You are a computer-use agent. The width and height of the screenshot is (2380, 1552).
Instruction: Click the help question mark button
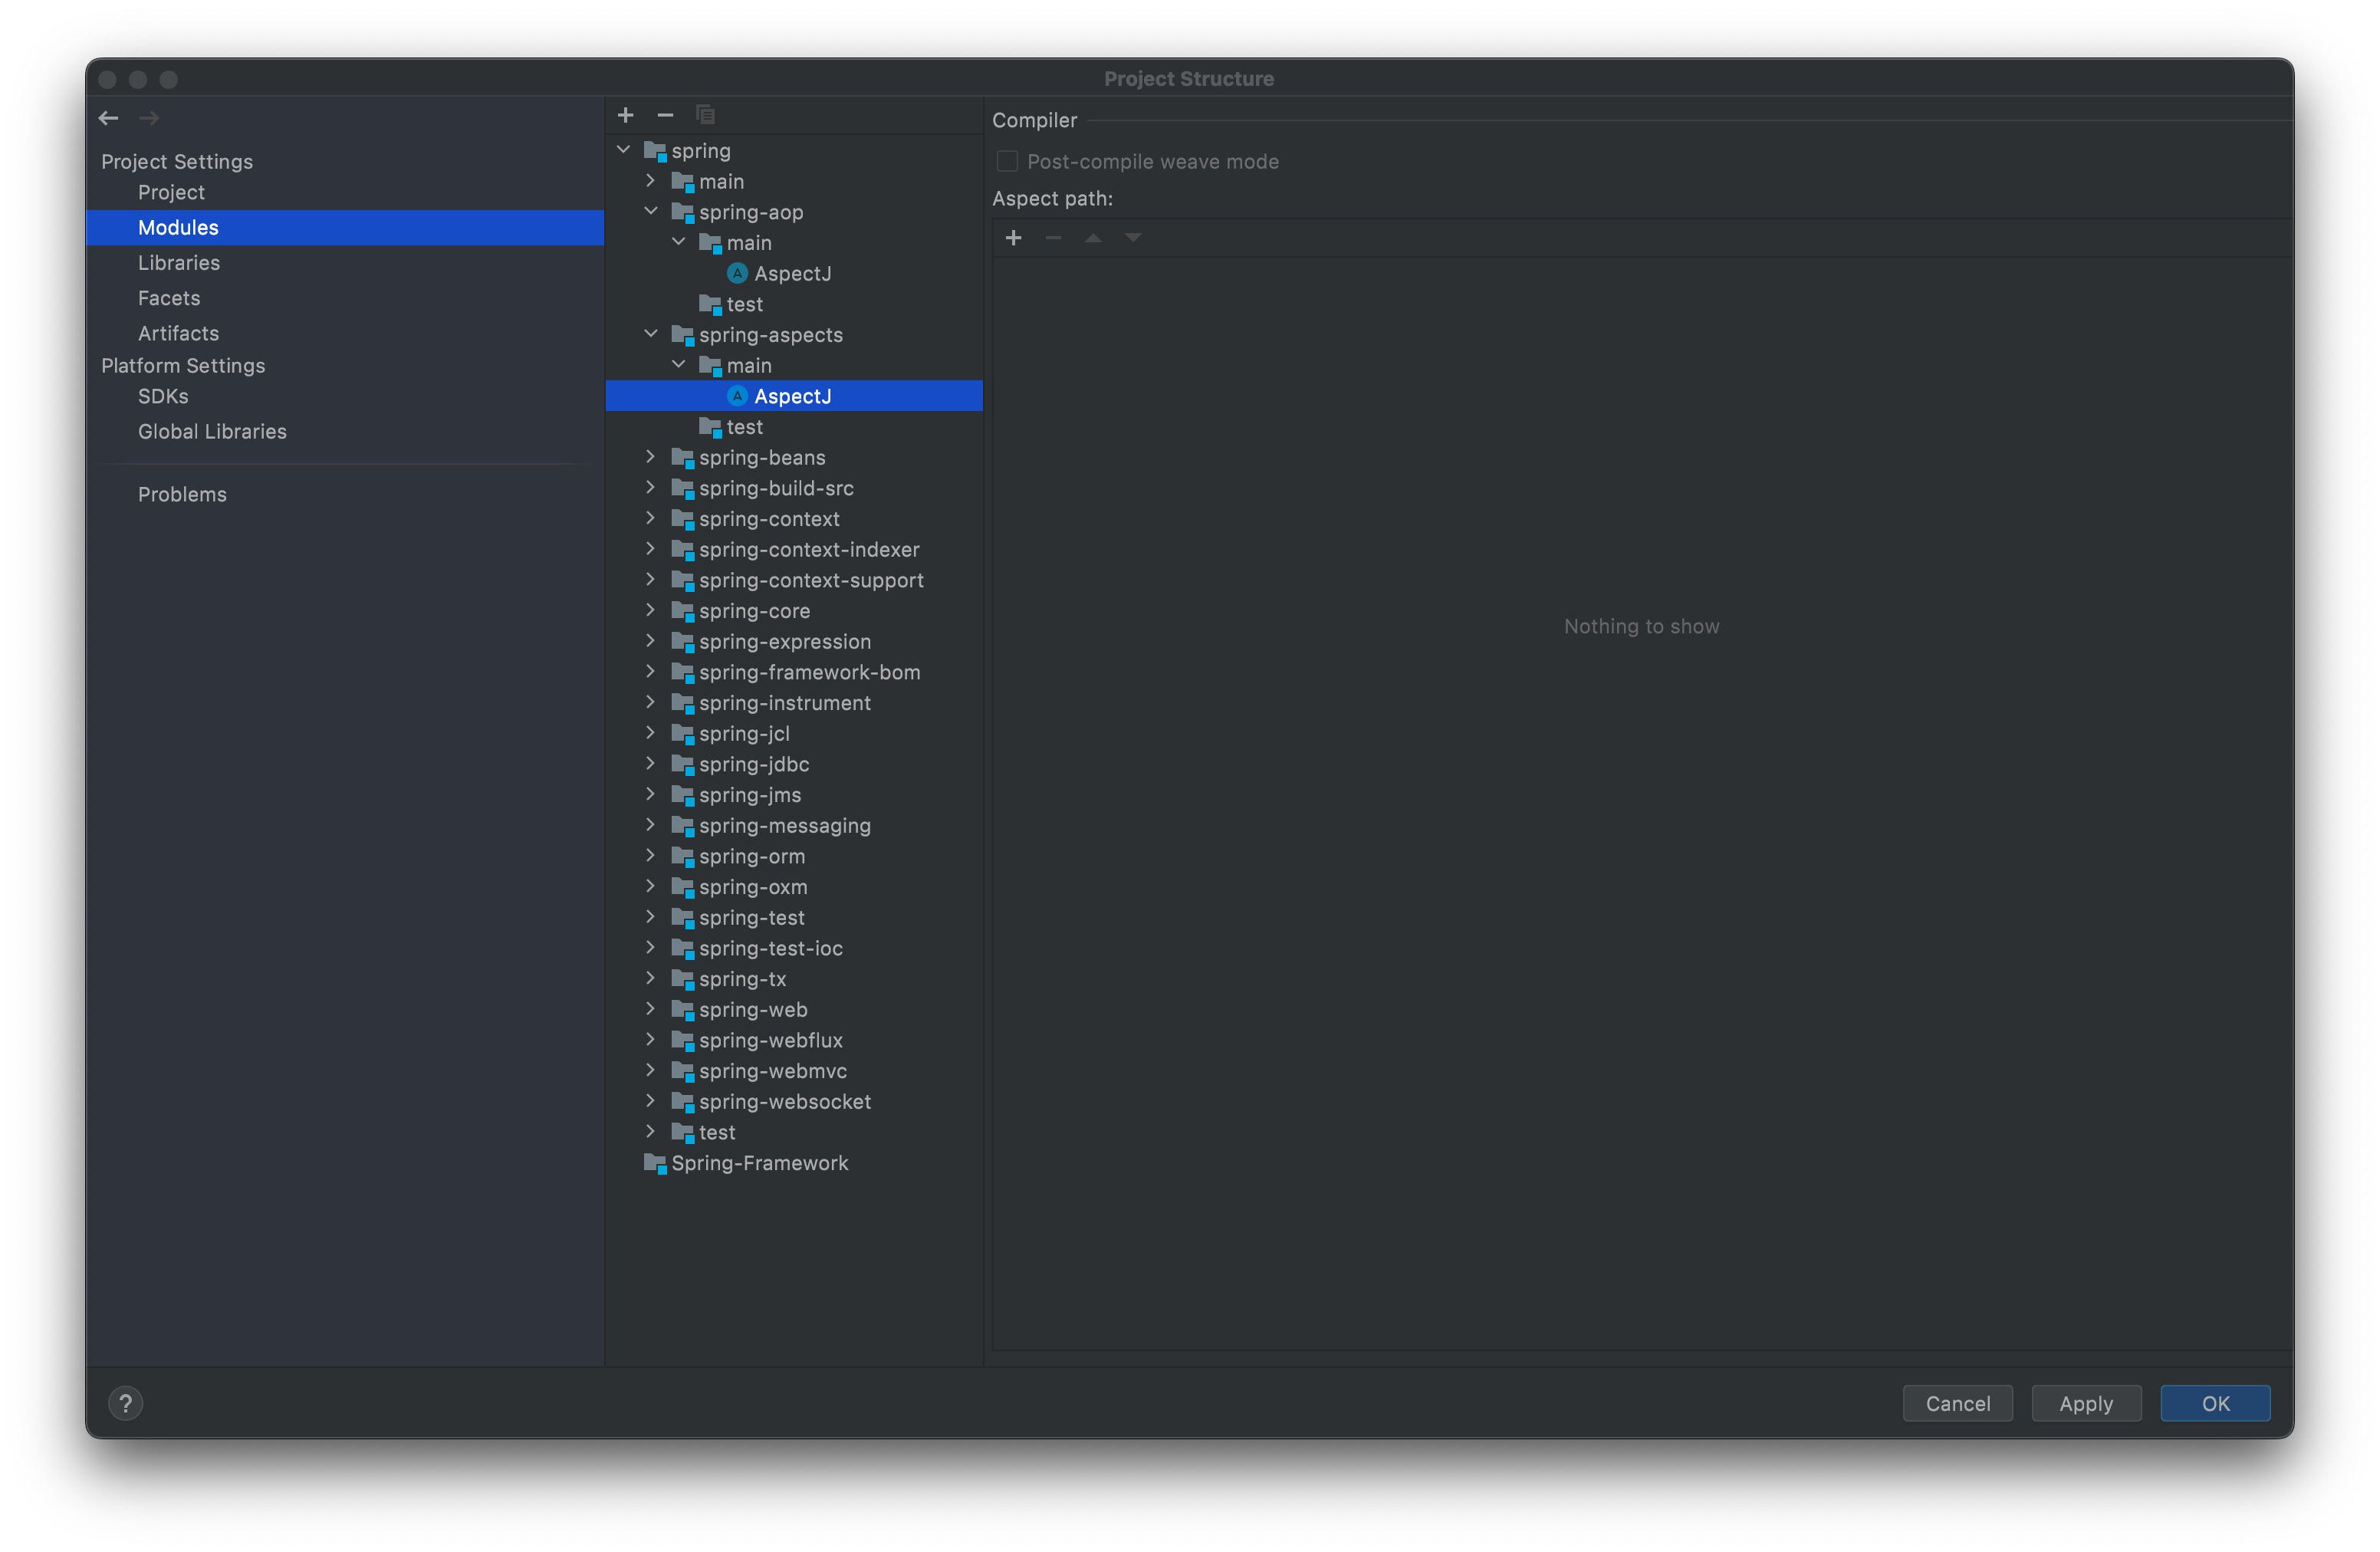(126, 1403)
